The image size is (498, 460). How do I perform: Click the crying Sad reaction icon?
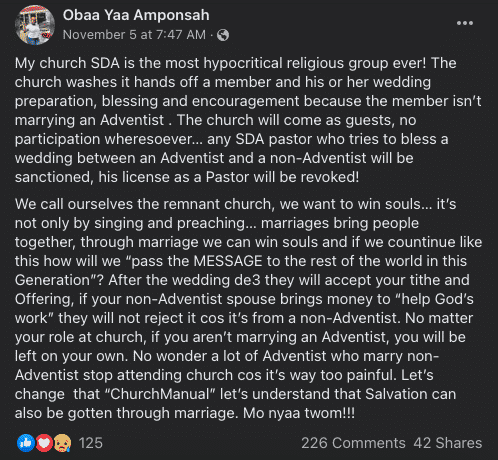62,443
